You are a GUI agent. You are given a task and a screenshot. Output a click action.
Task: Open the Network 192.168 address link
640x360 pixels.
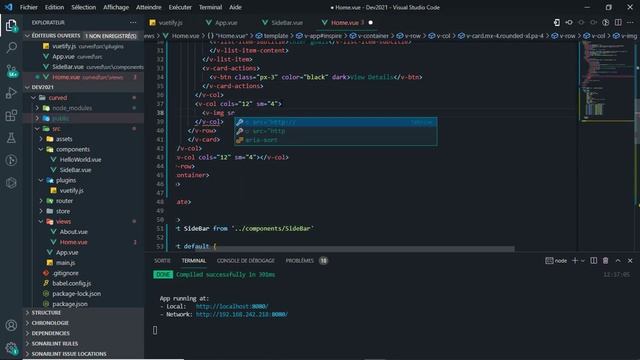242,314
